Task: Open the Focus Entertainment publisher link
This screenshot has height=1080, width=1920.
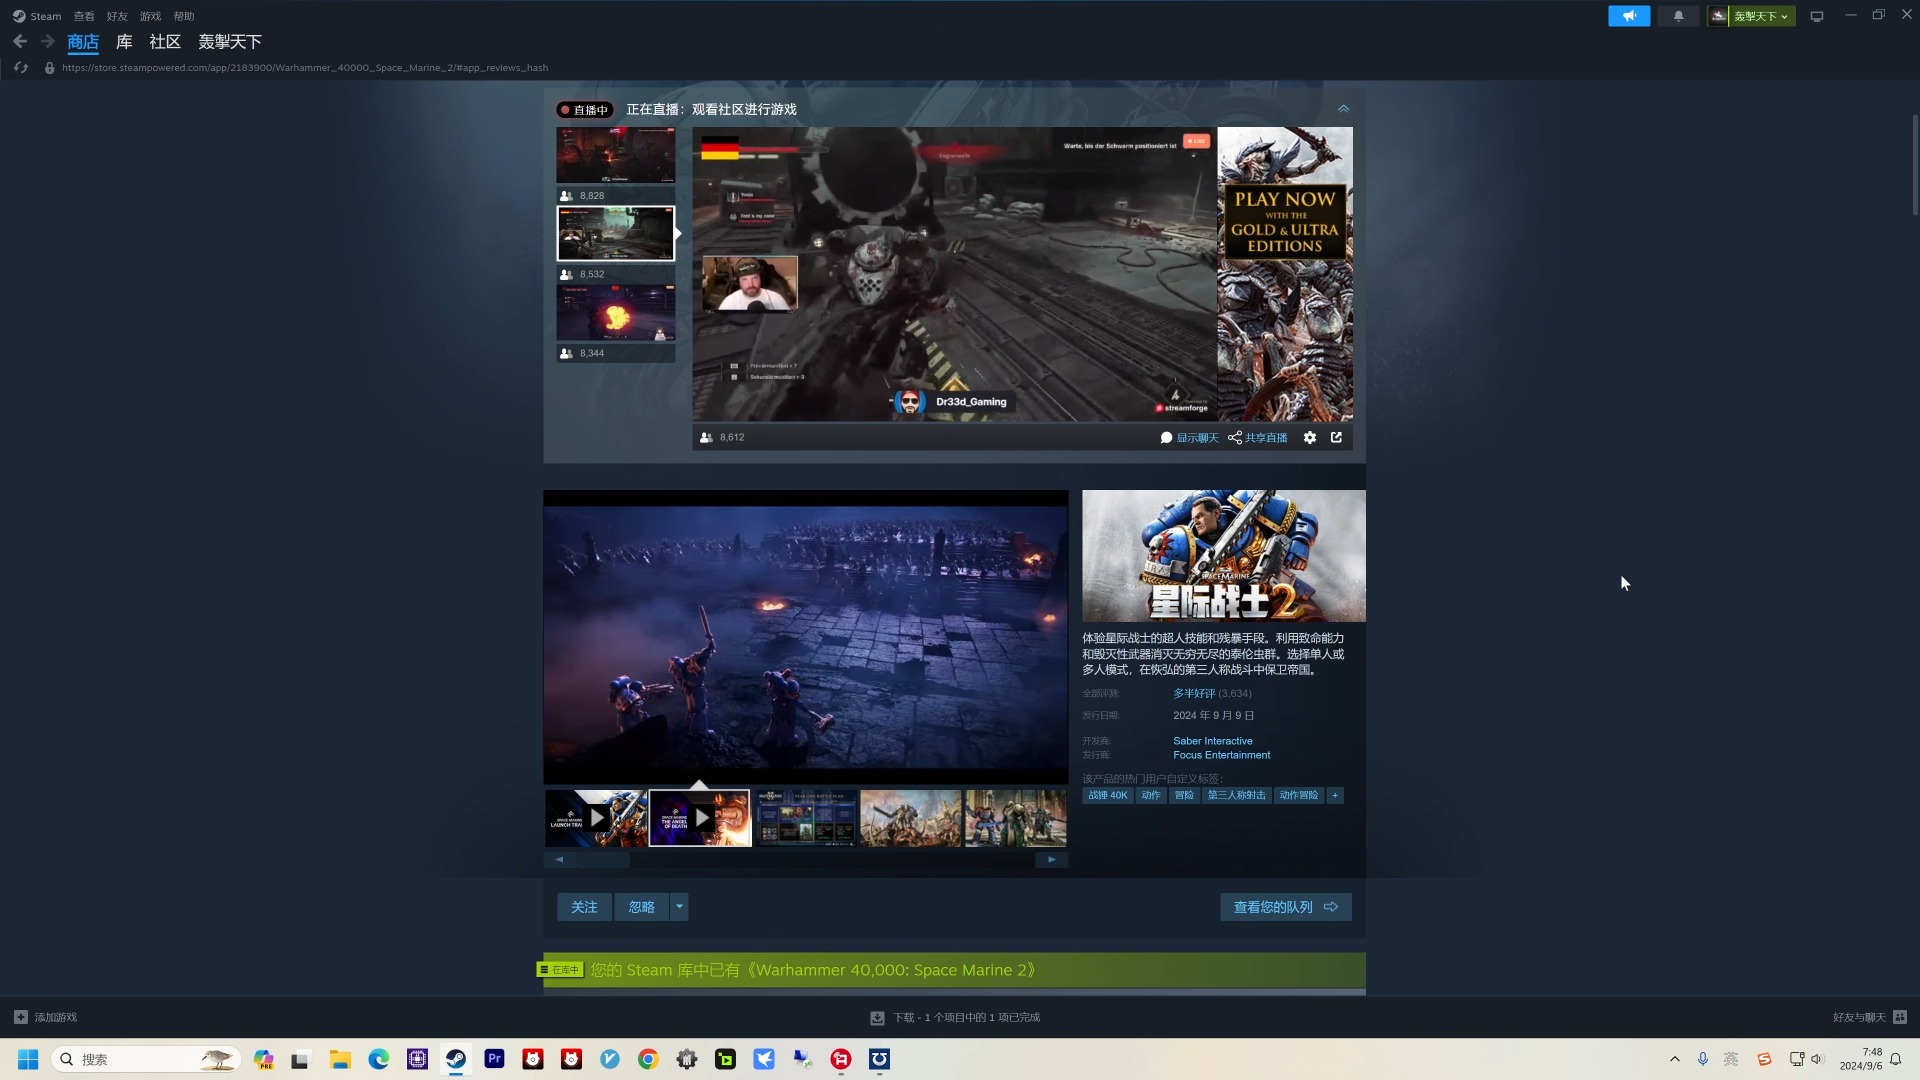Action: pyautogui.click(x=1222, y=755)
